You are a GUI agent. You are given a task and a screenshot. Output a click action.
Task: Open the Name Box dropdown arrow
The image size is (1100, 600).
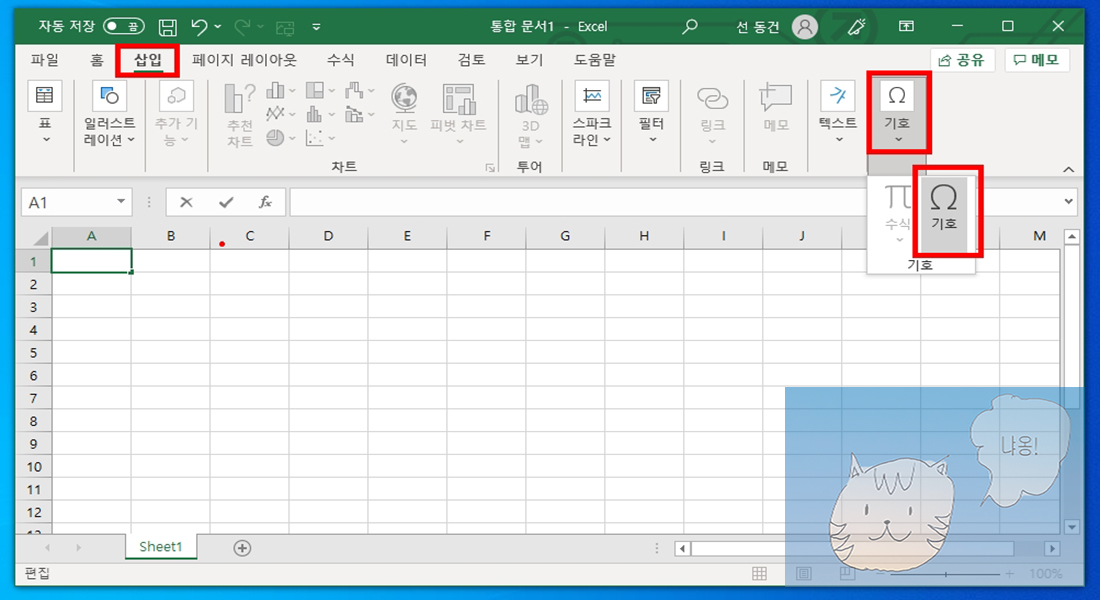121,202
